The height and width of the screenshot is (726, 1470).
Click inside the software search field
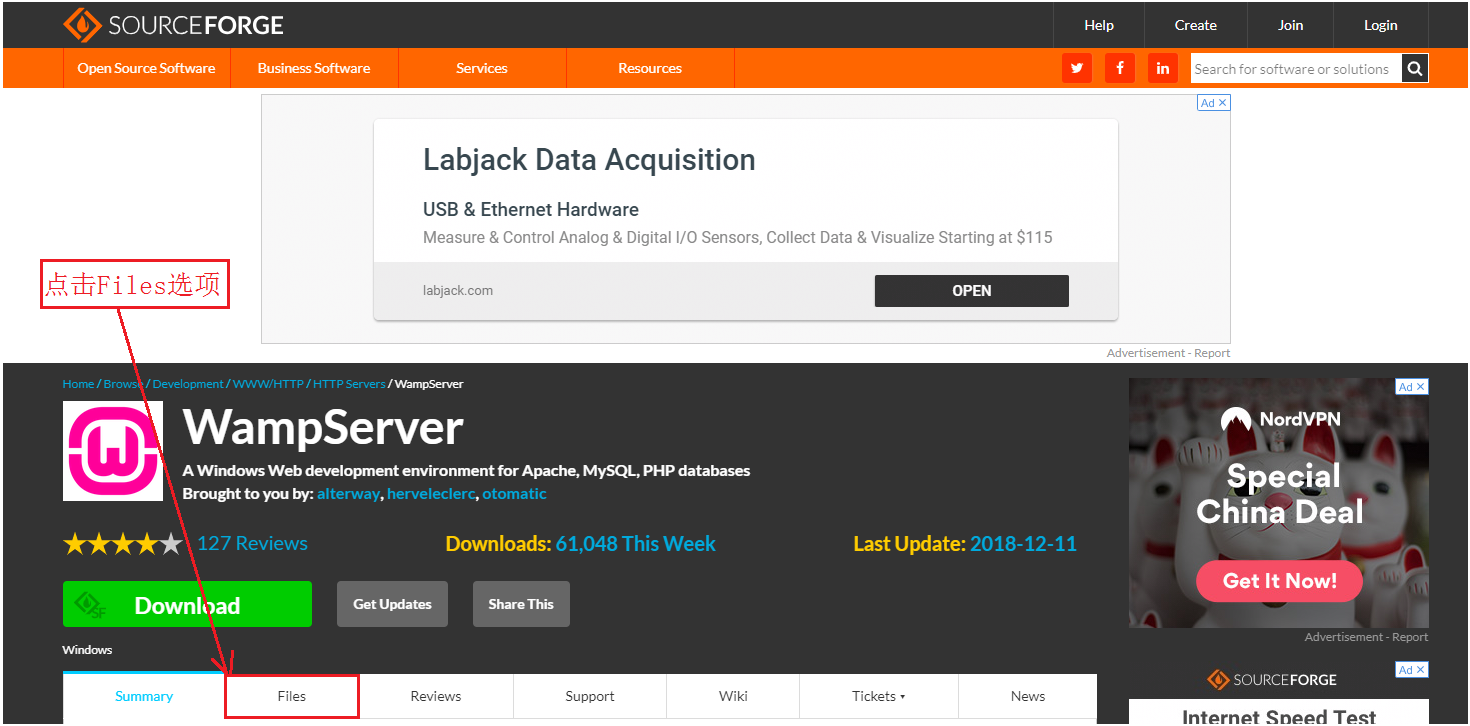coord(1295,68)
